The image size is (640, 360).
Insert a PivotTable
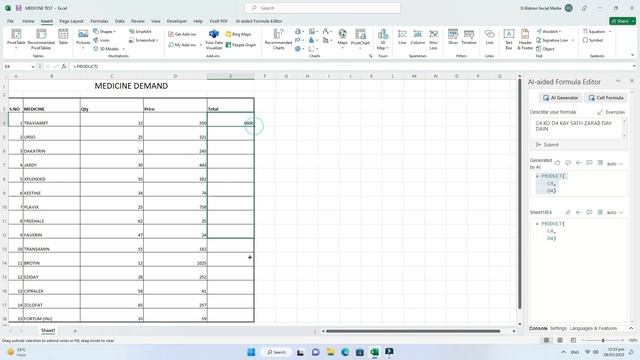[16, 38]
